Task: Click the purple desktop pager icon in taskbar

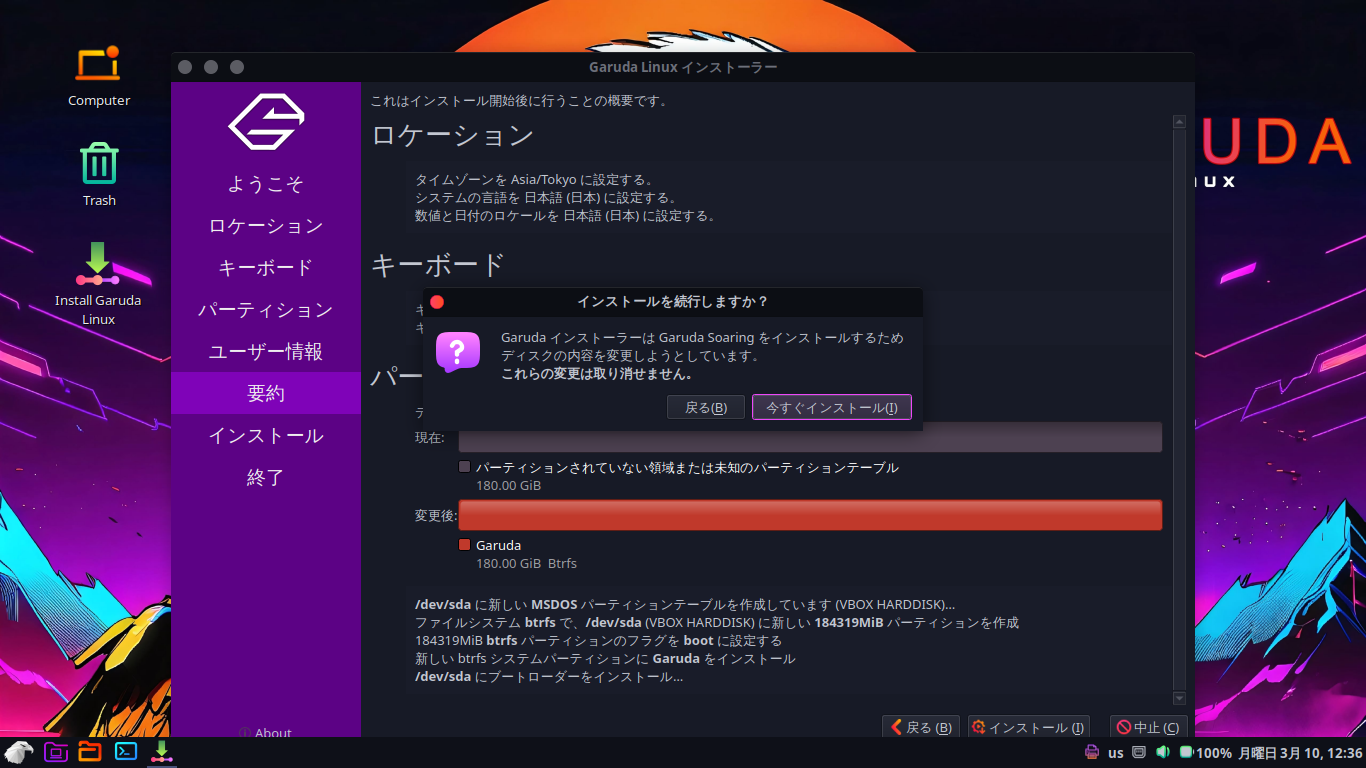Action: [x=56, y=752]
